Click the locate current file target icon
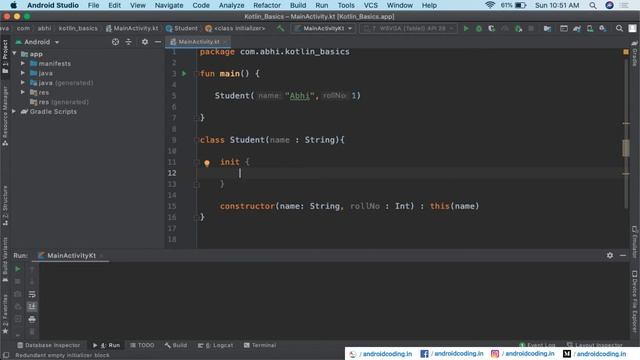Viewport: 640px width, 360px height. tap(116, 42)
